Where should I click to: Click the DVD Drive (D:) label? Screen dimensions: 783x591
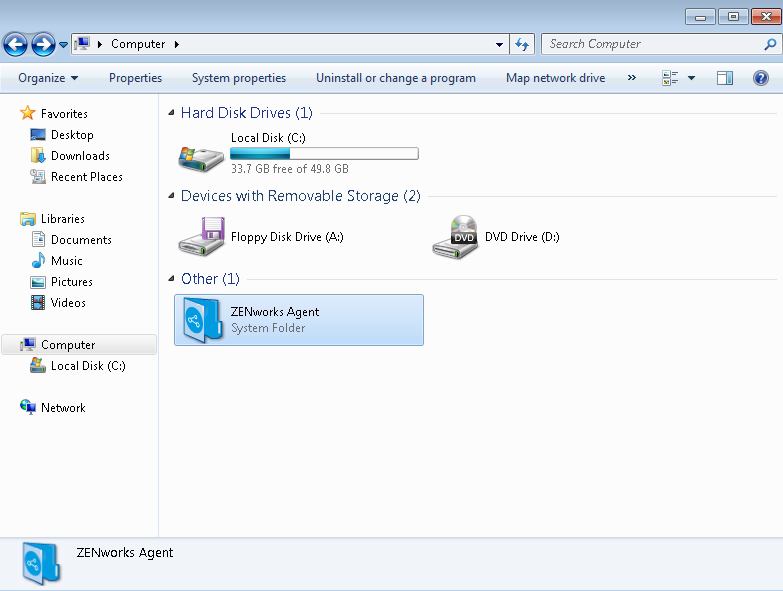tap(522, 237)
